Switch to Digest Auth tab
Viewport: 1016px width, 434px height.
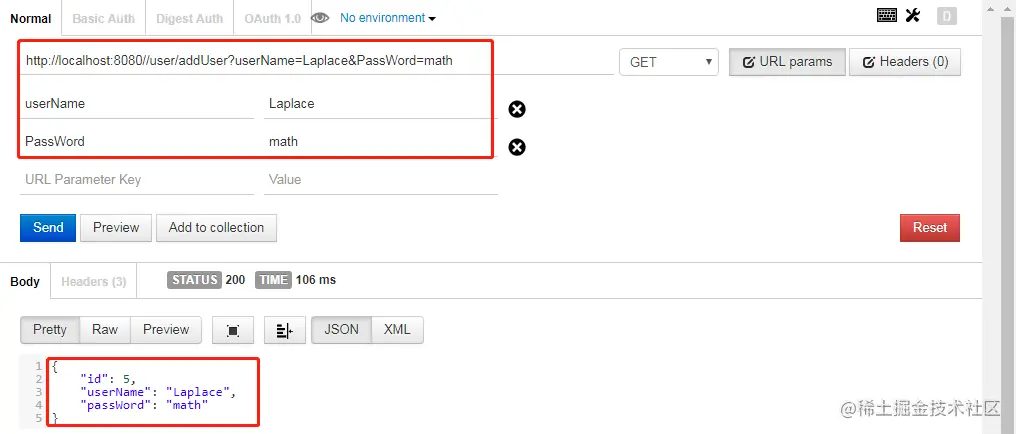click(189, 18)
